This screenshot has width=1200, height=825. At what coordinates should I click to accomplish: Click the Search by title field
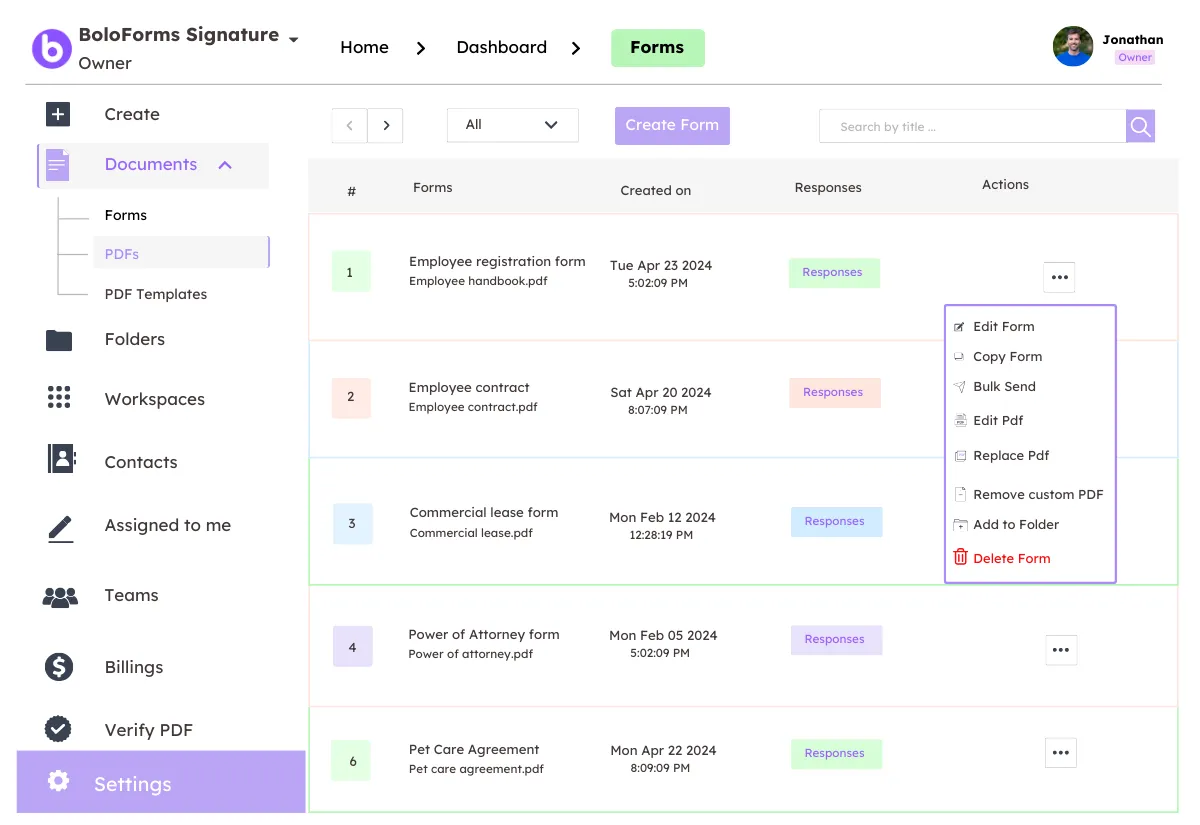pos(972,127)
